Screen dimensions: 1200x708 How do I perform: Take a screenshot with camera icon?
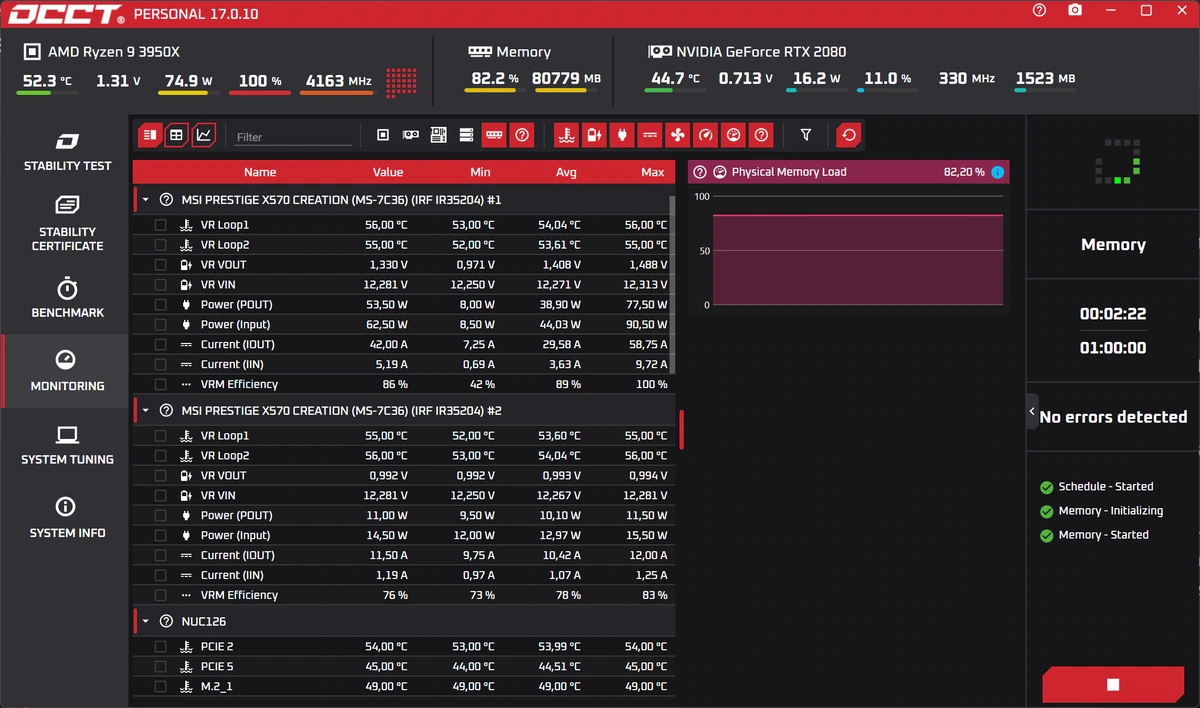[1075, 10]
